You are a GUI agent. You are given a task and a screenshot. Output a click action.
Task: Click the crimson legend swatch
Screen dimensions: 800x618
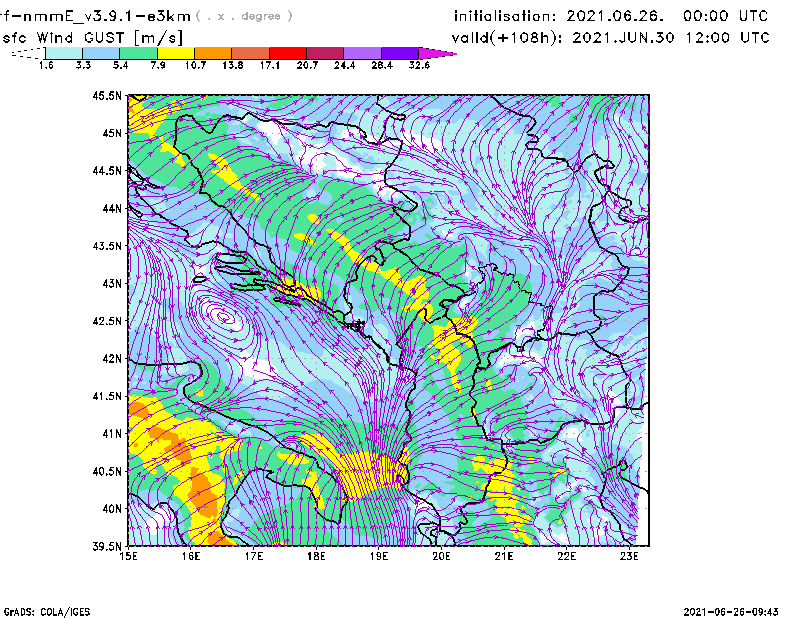(x=325, y=53)
